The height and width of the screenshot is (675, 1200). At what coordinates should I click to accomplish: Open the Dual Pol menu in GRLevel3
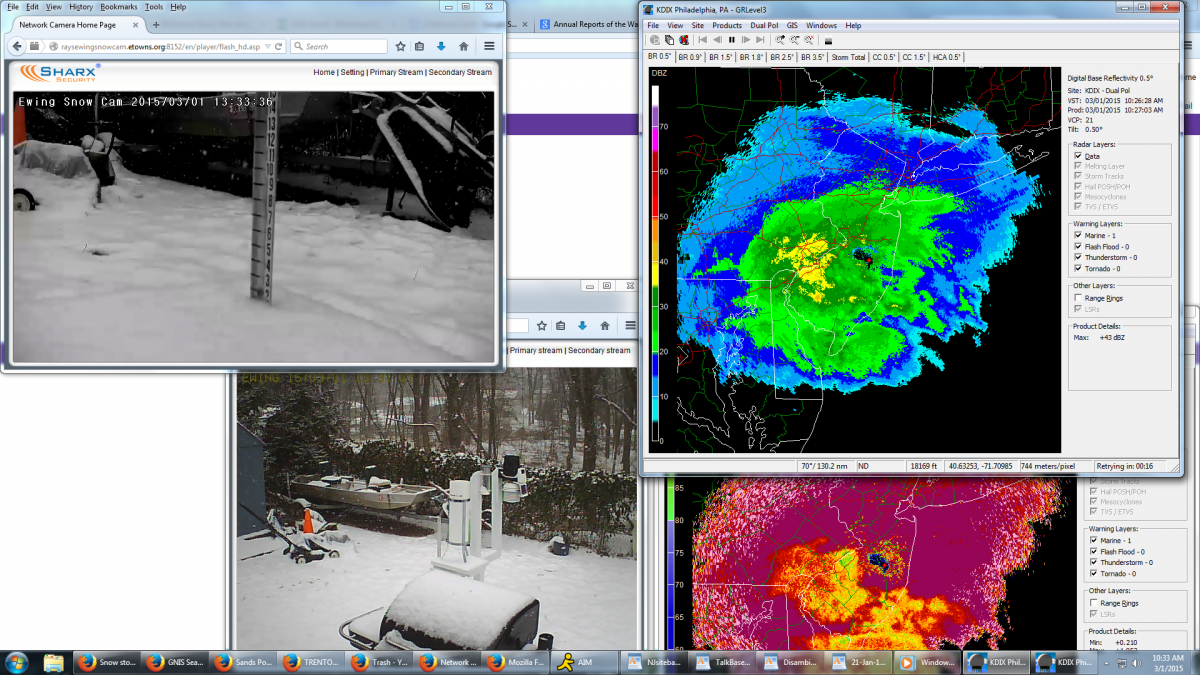tap(765, 25)
